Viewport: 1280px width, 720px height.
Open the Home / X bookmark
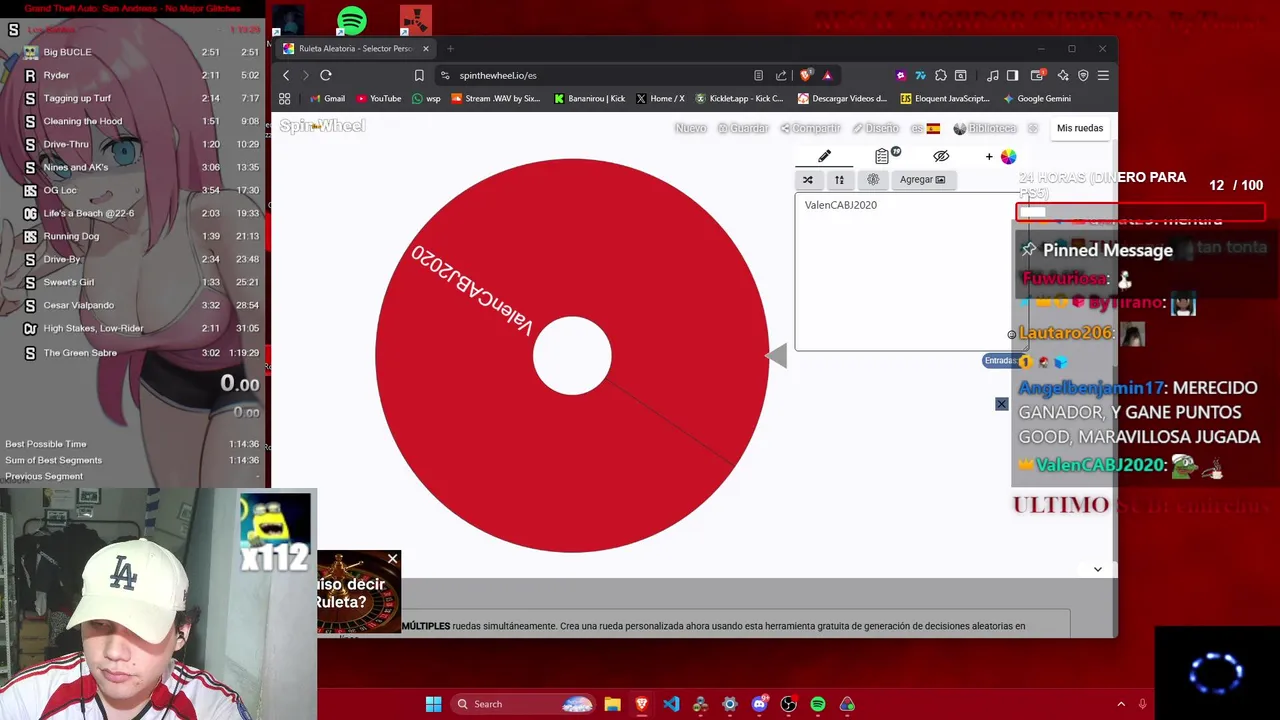pyautogui.click(x=660, y=98)
